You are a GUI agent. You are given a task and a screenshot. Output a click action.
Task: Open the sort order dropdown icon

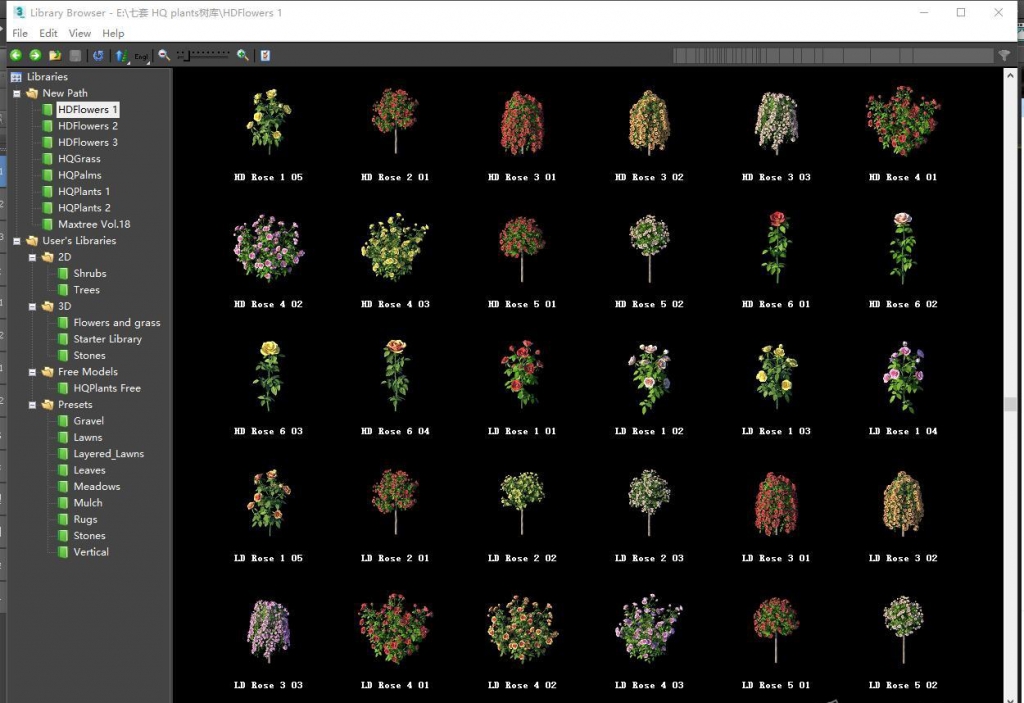click(121, 56)
